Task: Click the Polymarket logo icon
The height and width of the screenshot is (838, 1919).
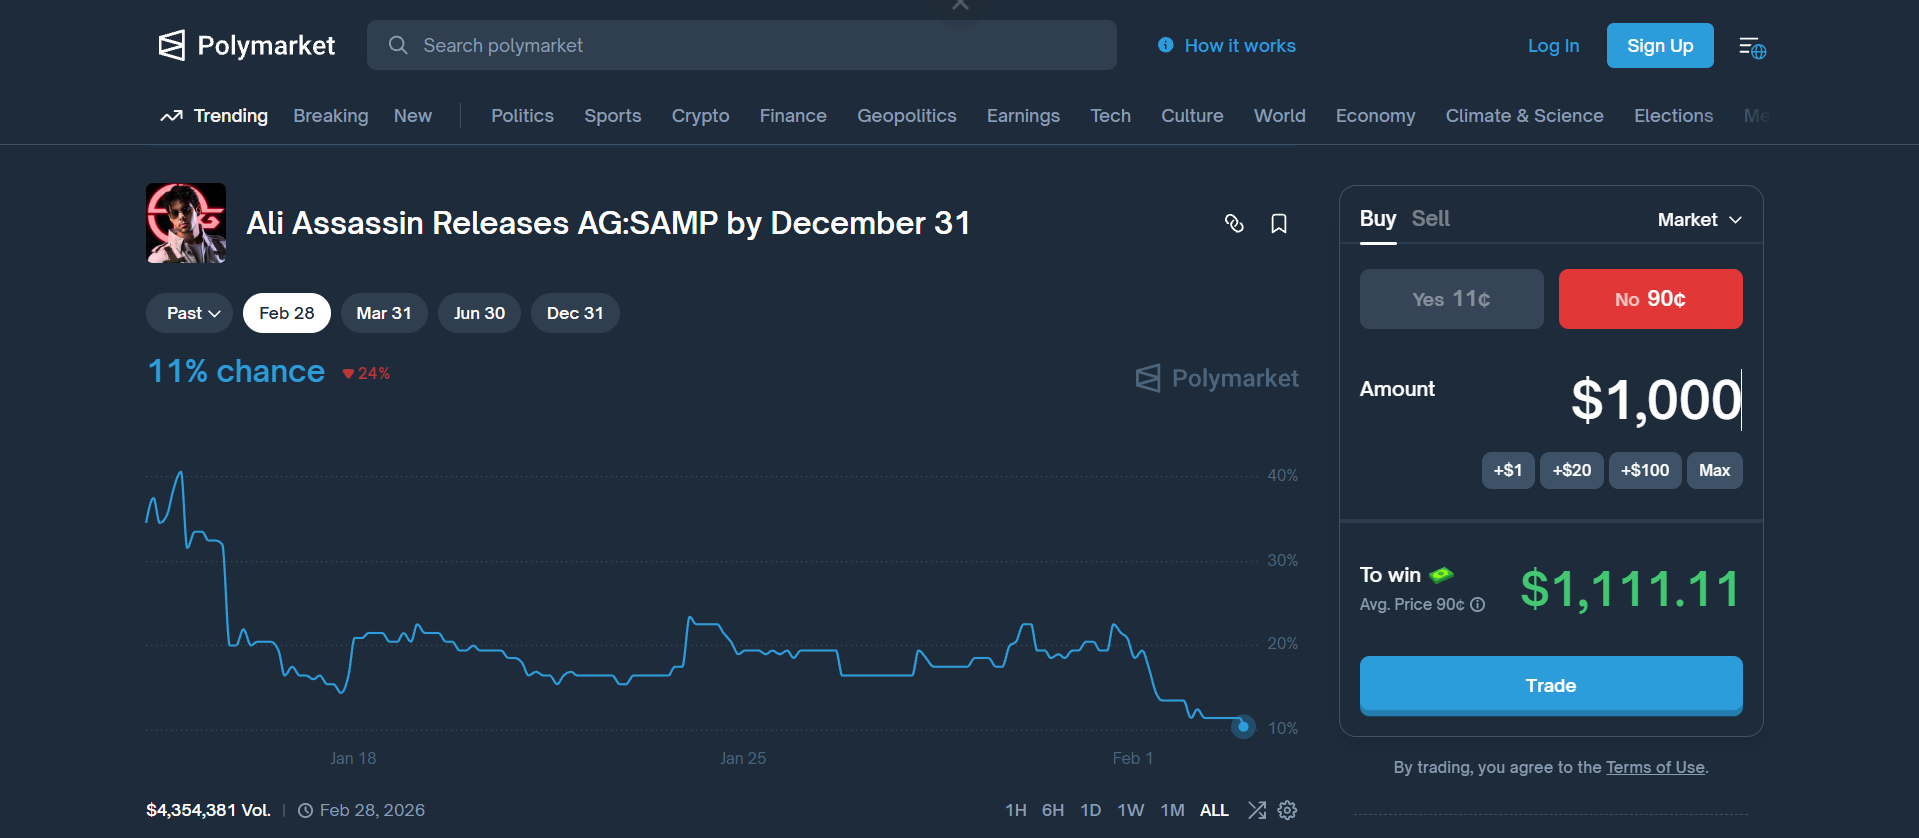Action: tap(172, 45)
